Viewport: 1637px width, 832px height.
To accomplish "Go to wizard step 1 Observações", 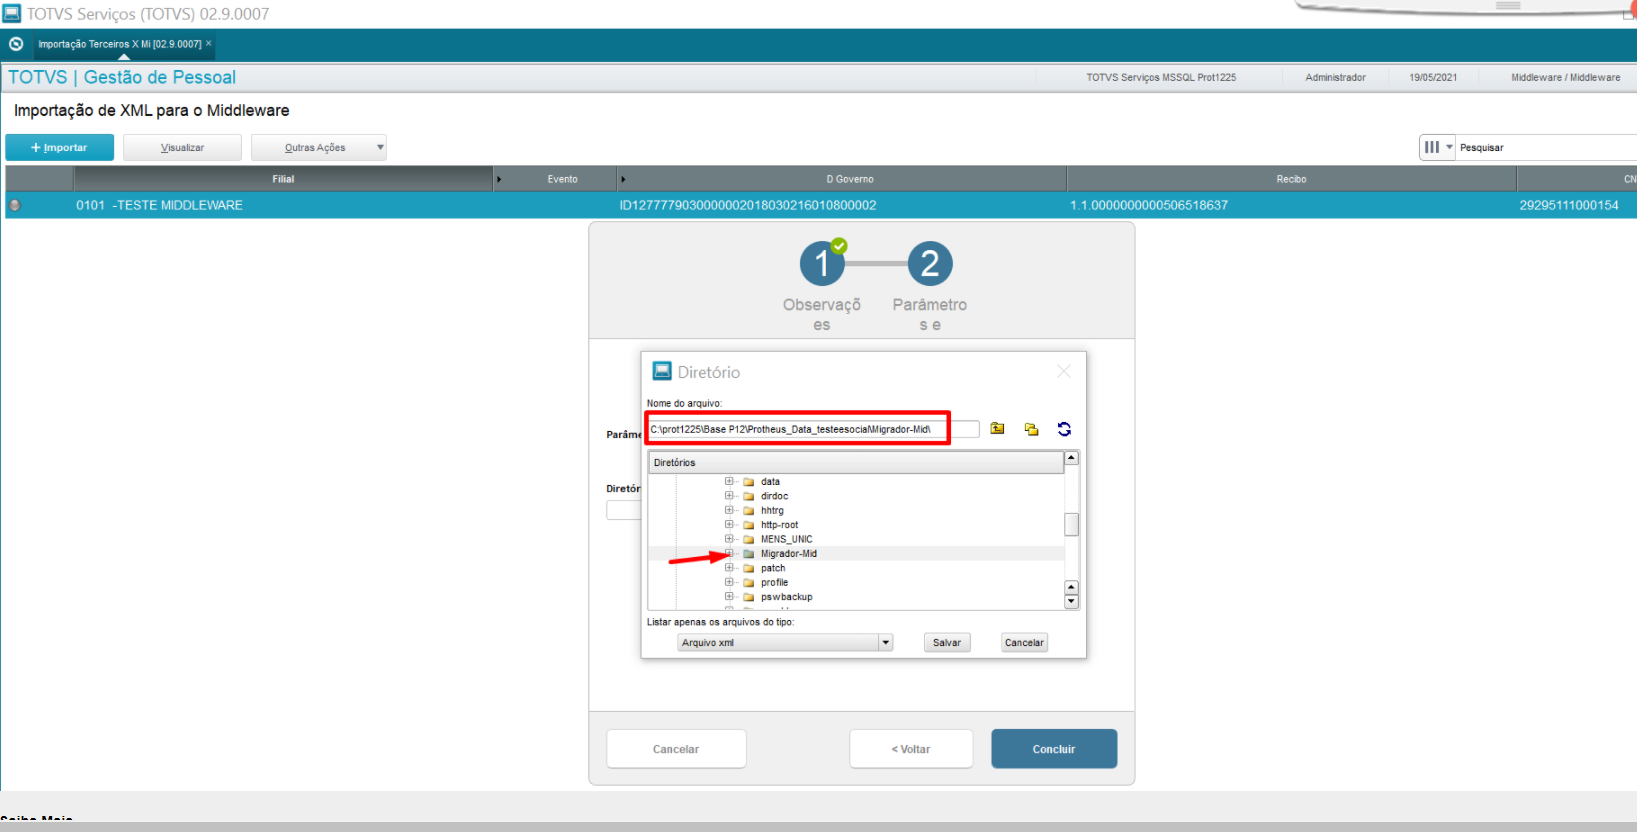I will 822,264.
